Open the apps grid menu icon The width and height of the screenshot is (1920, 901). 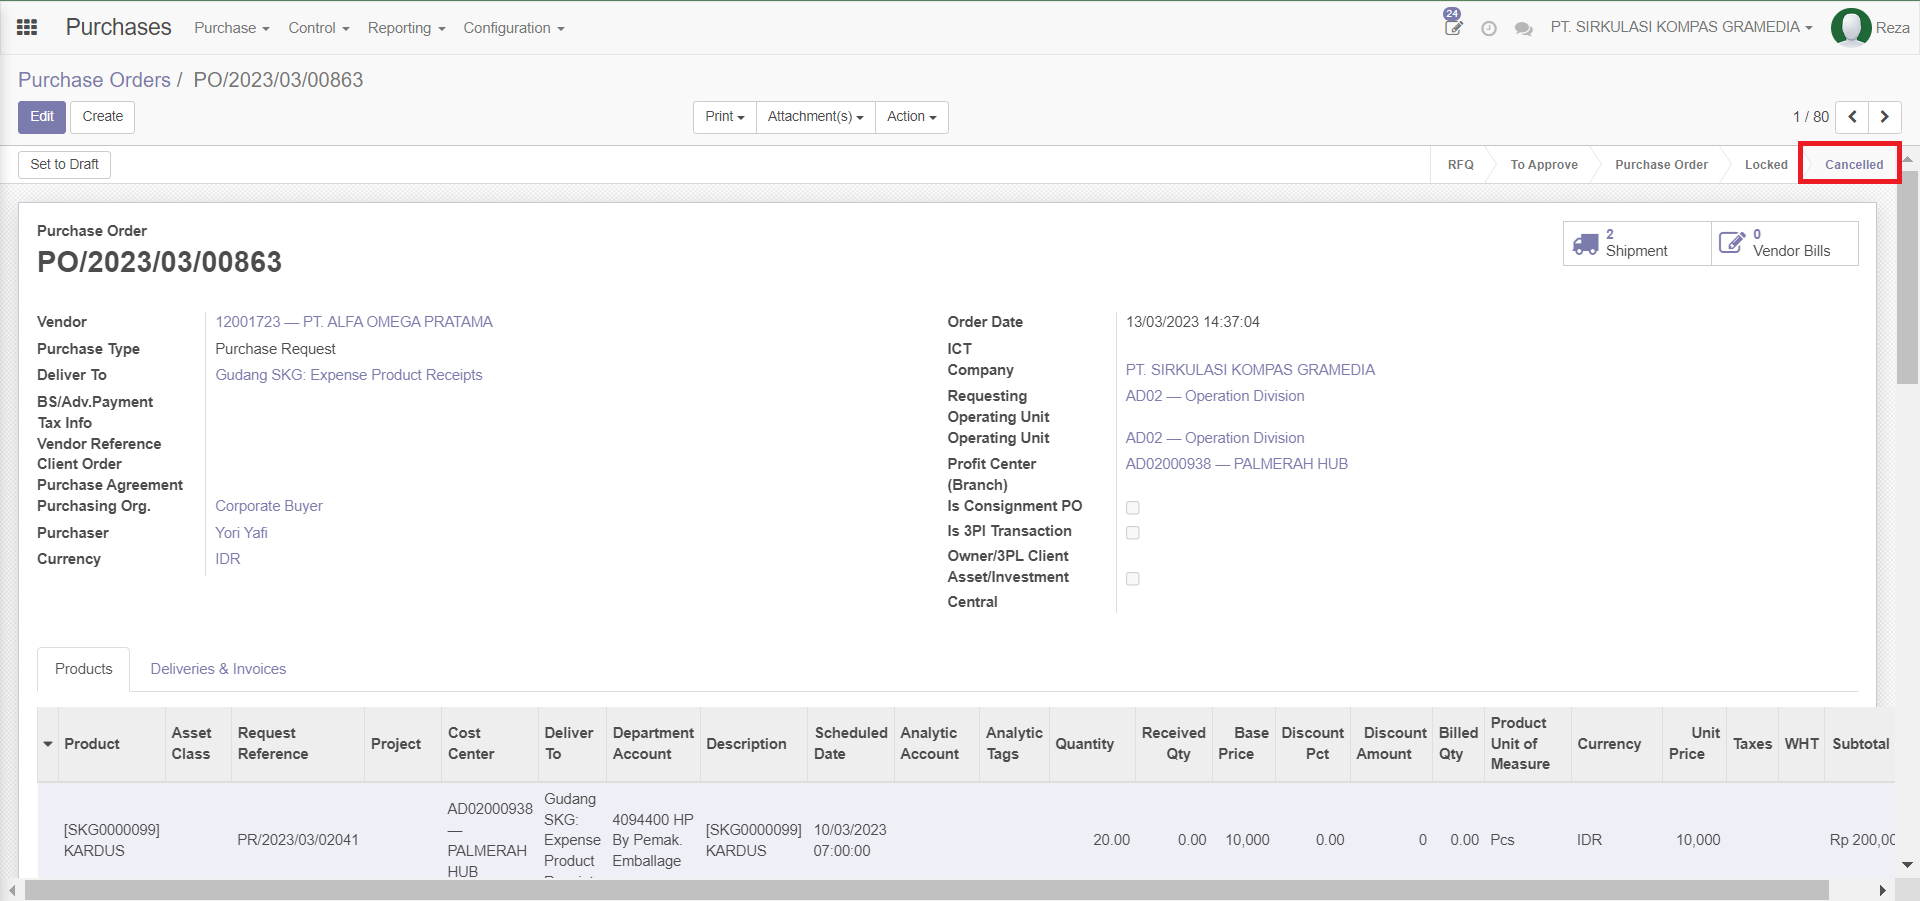coord(27,27)
